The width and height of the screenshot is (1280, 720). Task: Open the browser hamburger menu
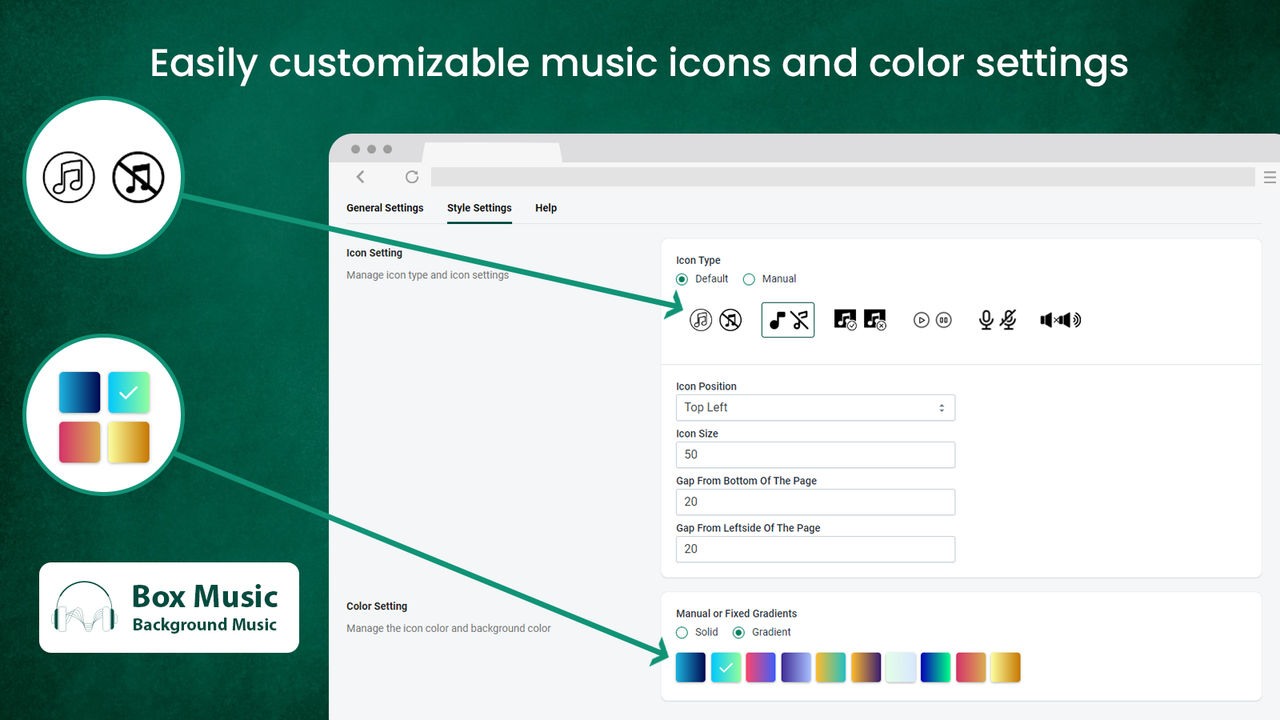(x=1270, y=177)
